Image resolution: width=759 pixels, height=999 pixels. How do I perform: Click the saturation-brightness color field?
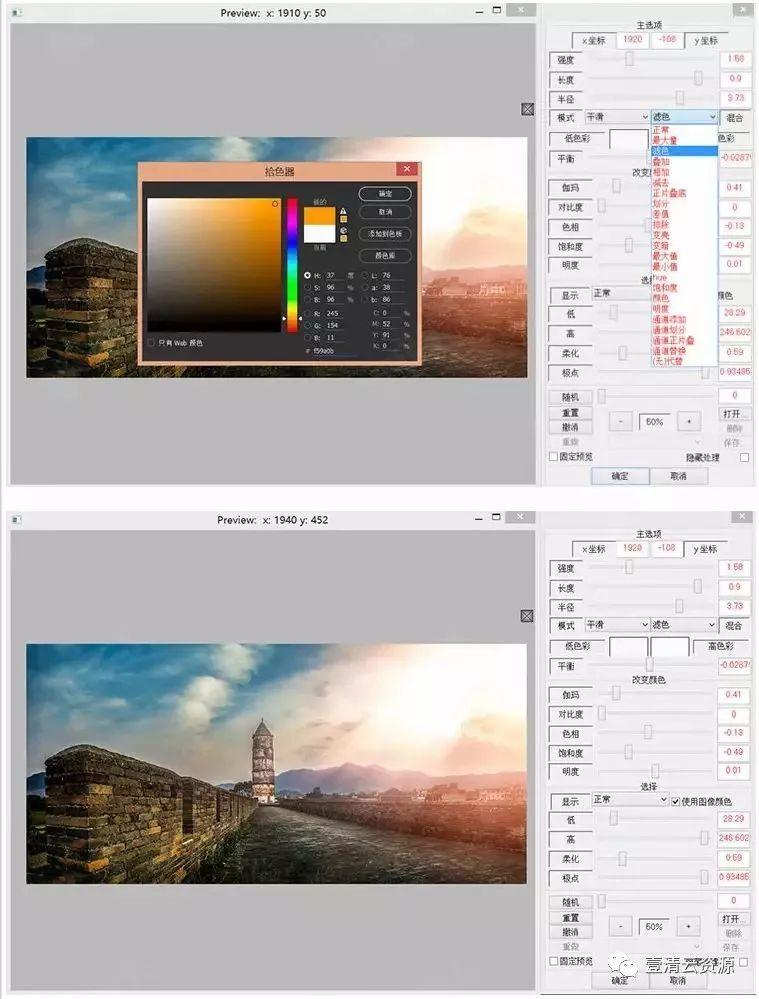213,264
